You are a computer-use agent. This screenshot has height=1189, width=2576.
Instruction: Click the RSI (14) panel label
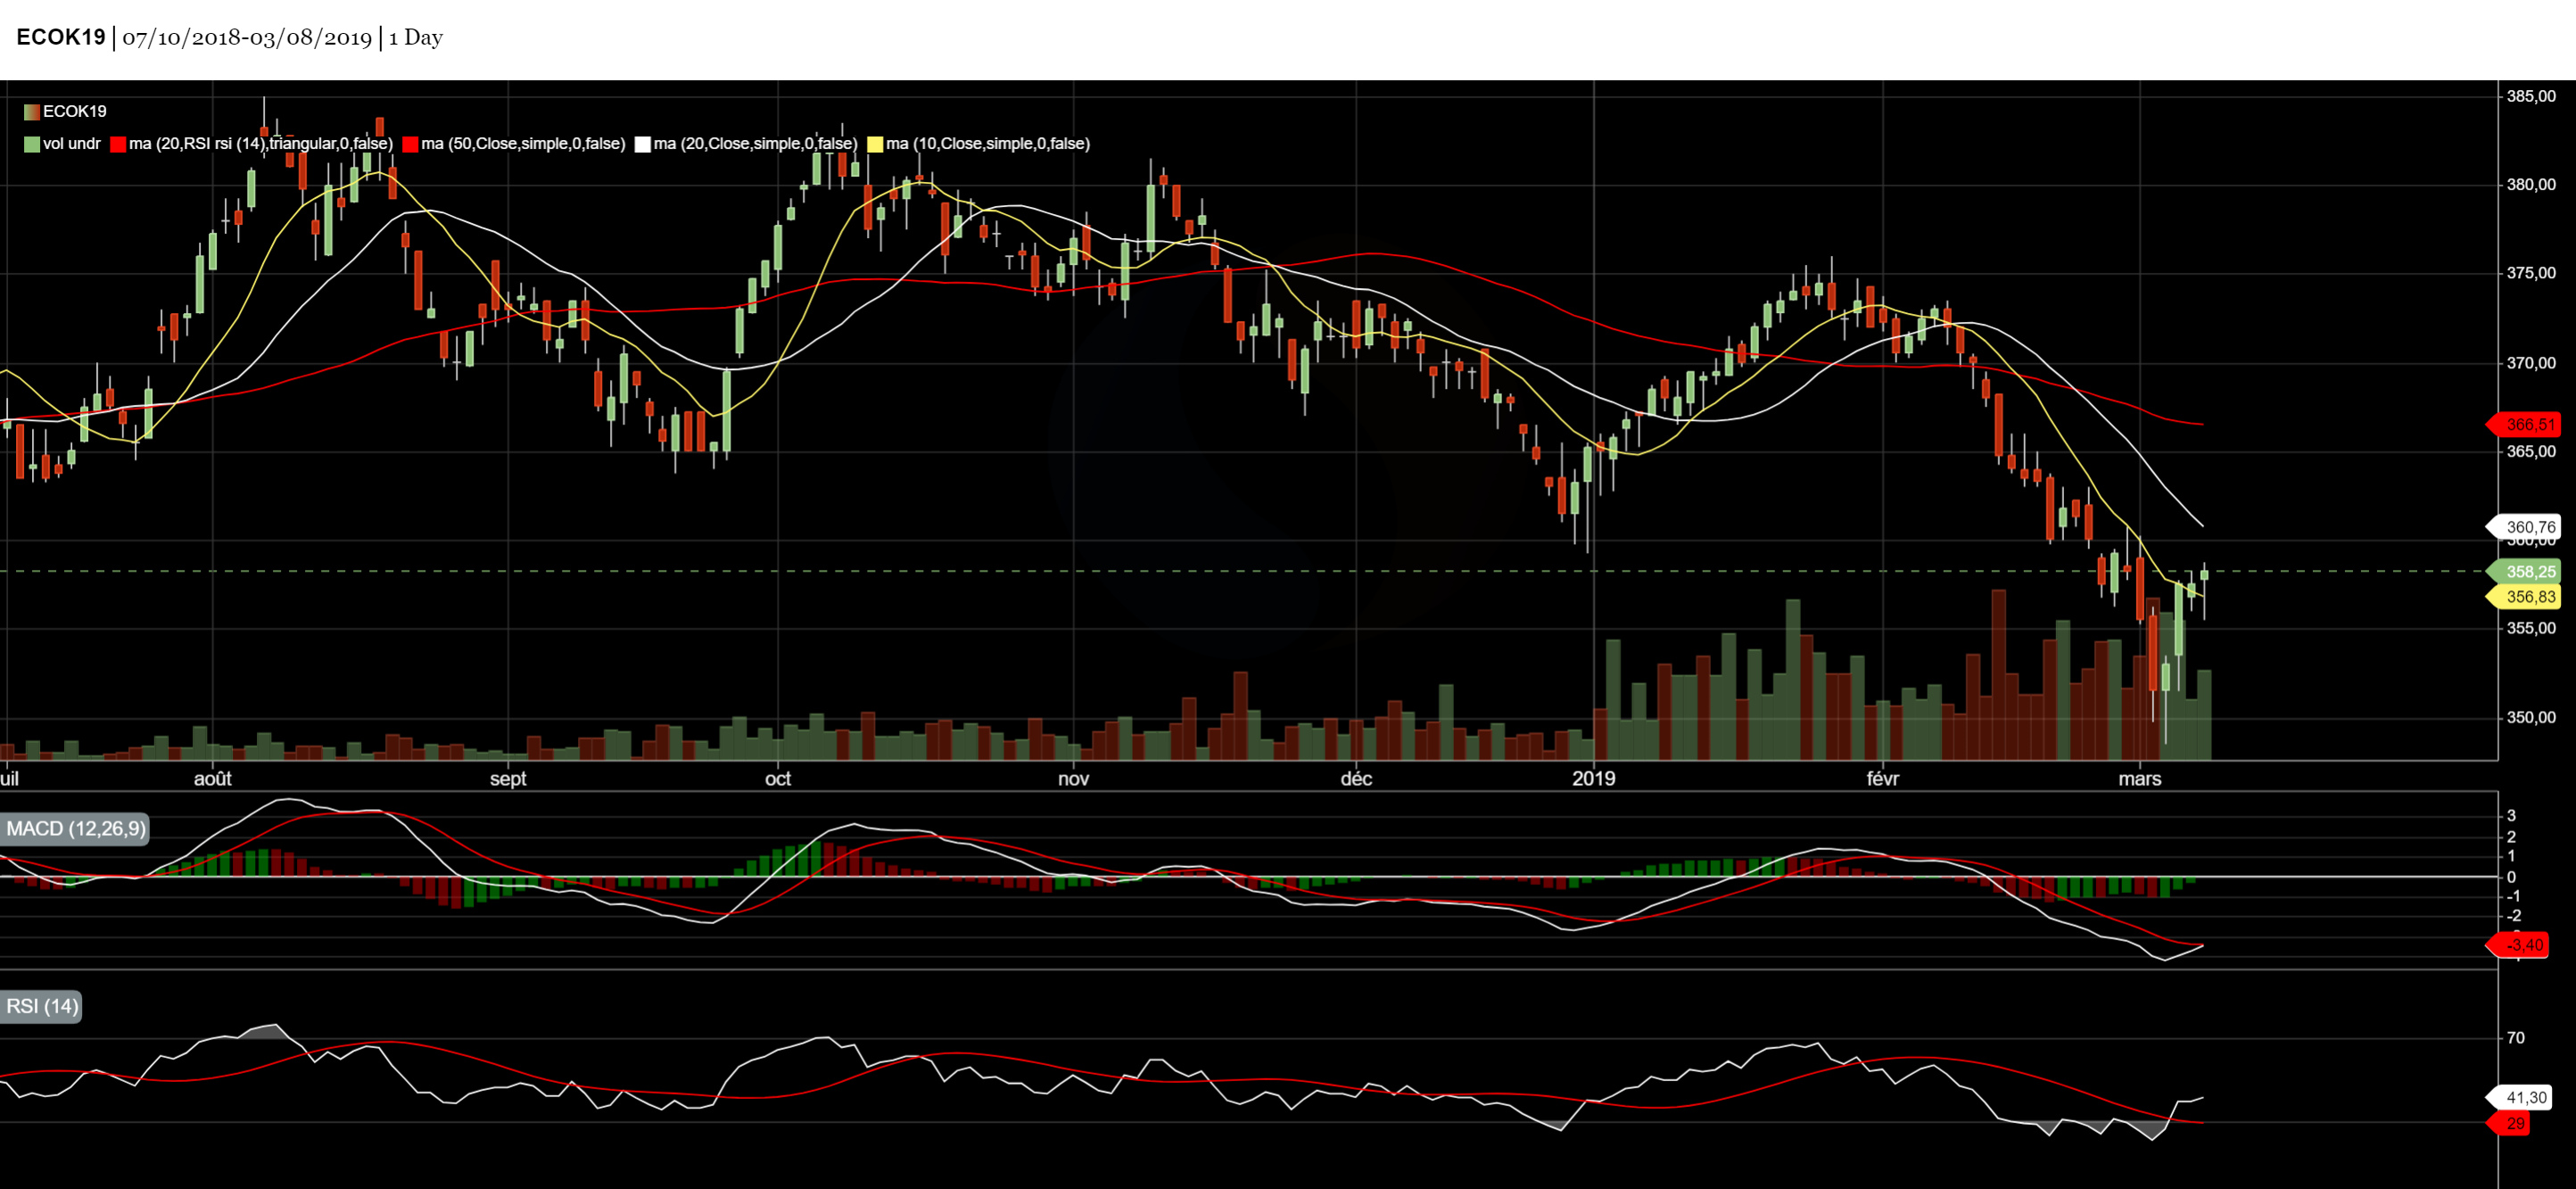(x=41, y=1006)
